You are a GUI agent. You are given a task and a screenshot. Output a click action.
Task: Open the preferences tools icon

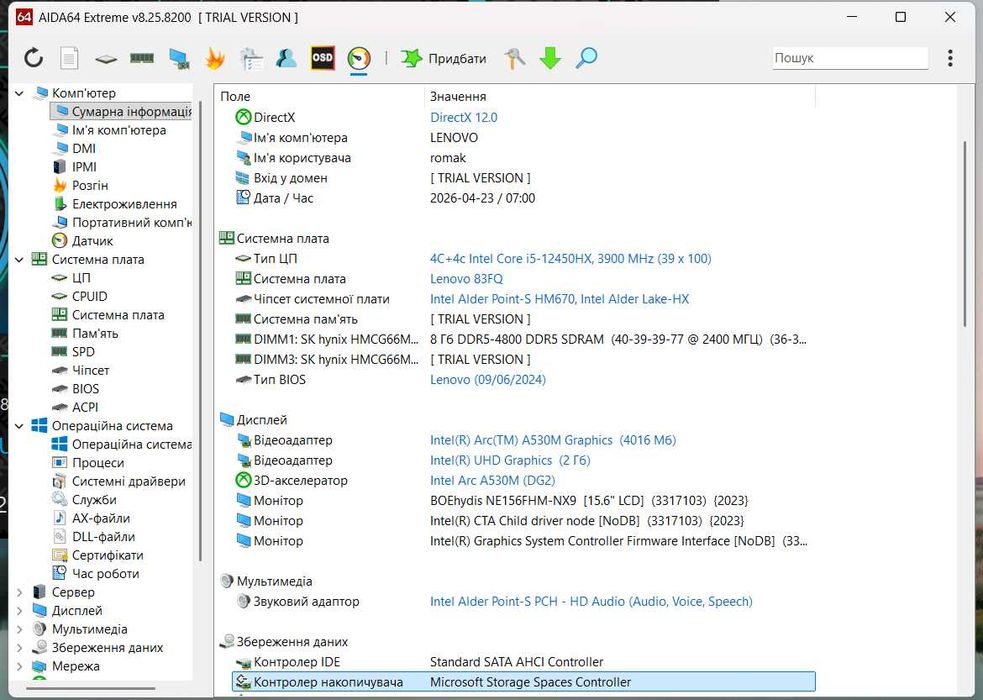click(515, 58)
